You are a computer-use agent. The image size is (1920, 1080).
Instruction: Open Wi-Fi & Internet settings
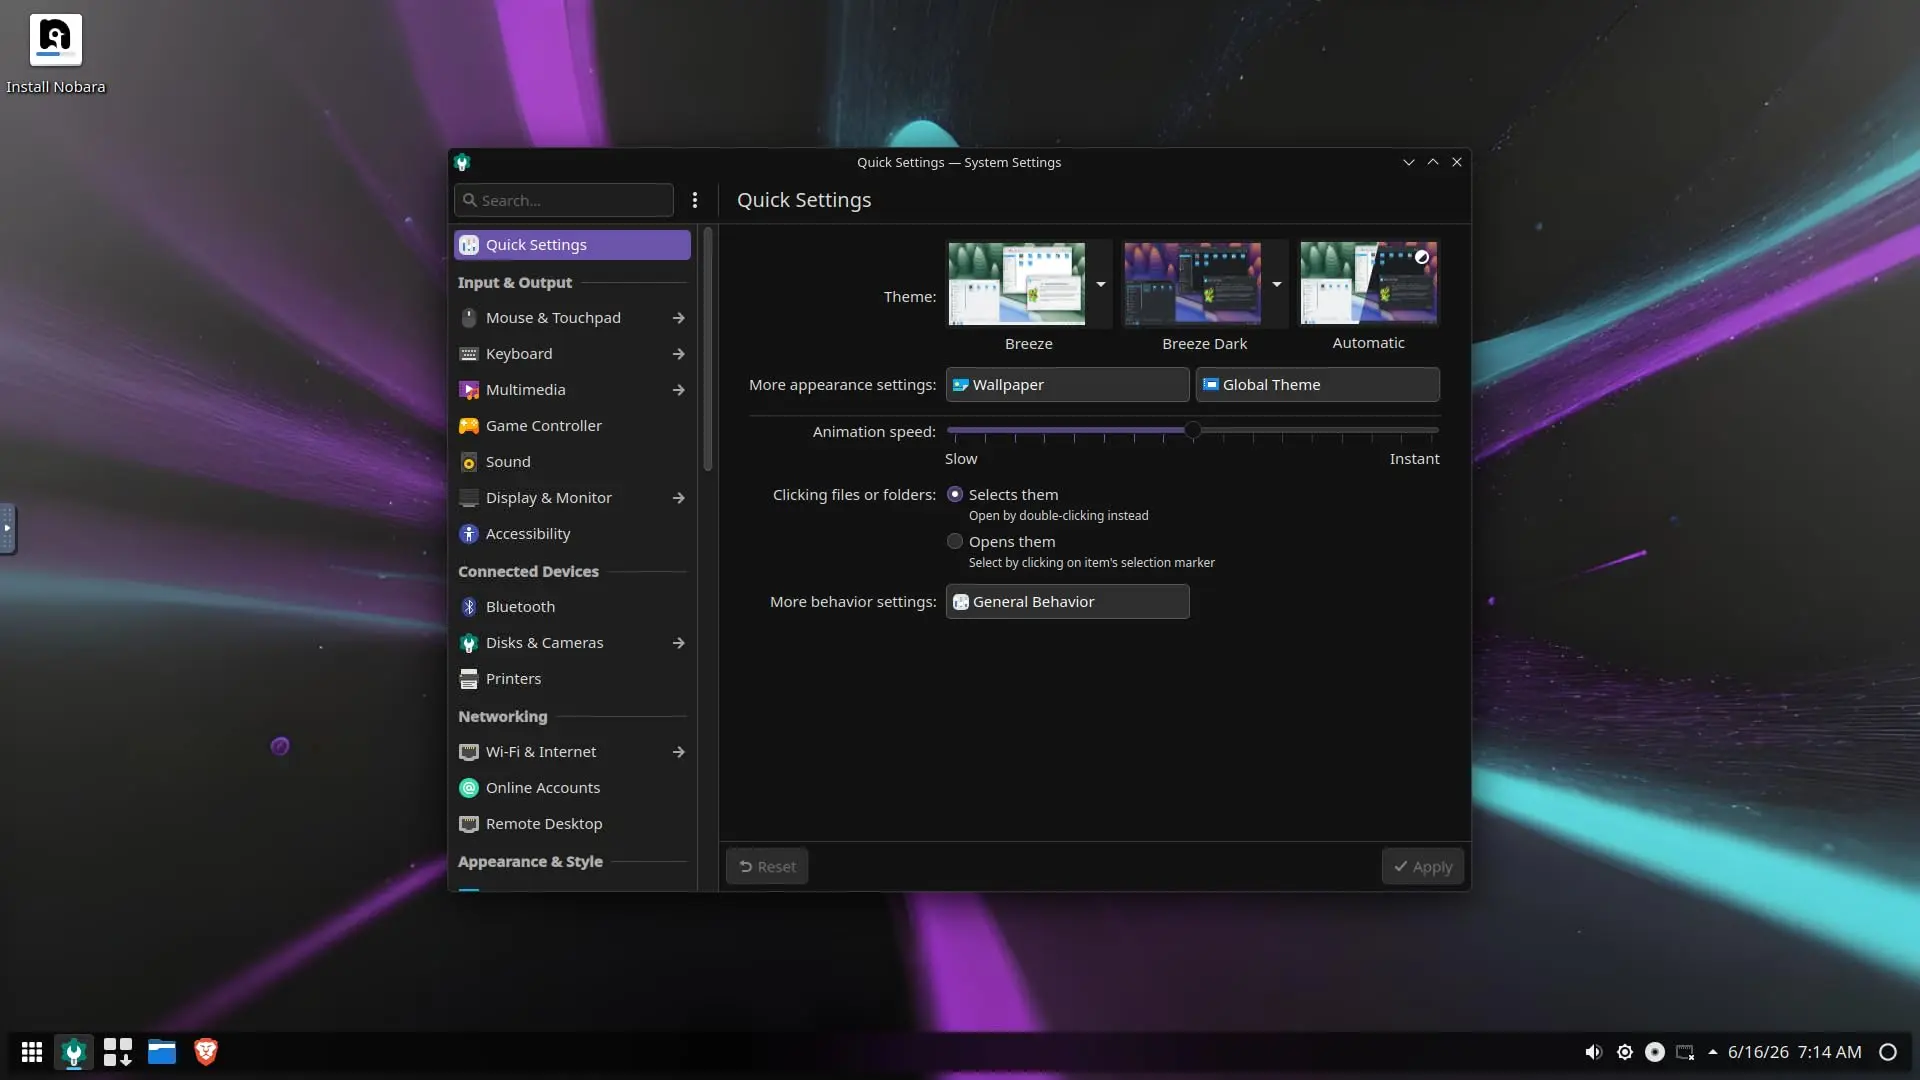[572, 752]
